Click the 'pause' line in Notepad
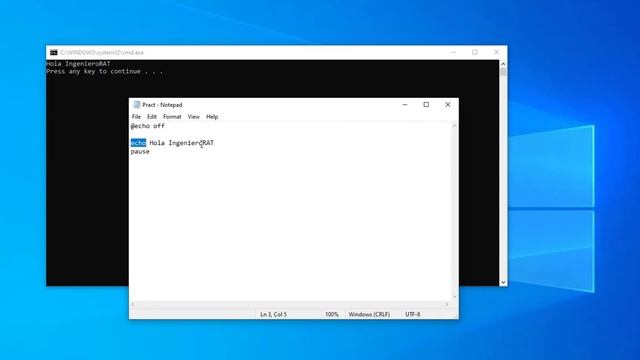 (x=140, y=152)
